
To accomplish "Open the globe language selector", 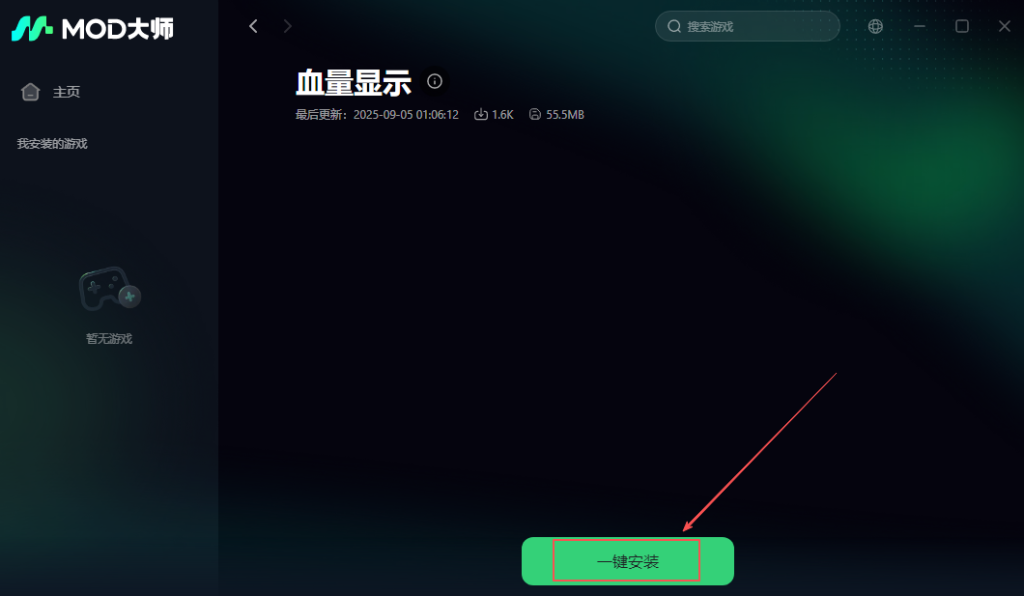I will (875, 26).
